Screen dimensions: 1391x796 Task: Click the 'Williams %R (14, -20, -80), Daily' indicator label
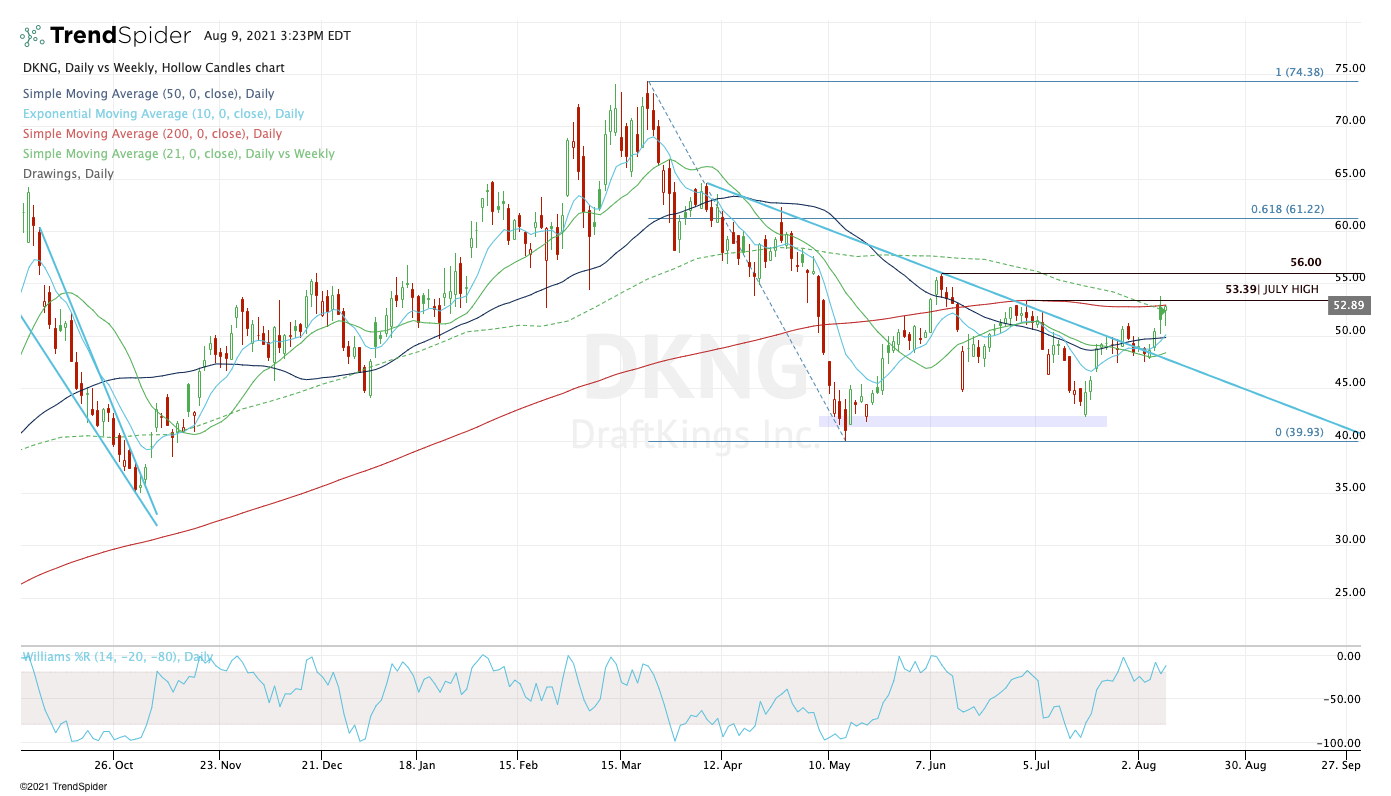(x=117, y=657)
